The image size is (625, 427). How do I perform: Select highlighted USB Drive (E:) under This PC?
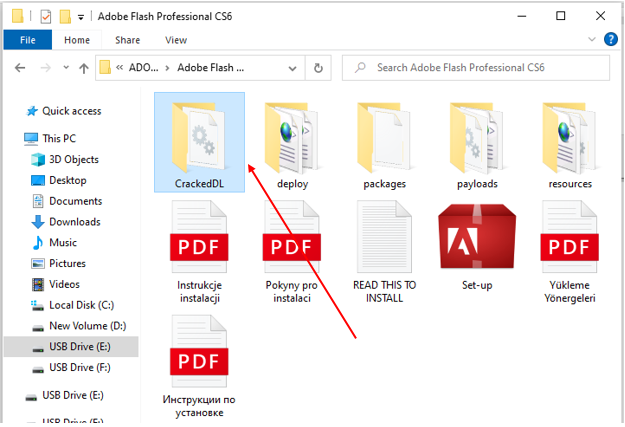point(71,346)
